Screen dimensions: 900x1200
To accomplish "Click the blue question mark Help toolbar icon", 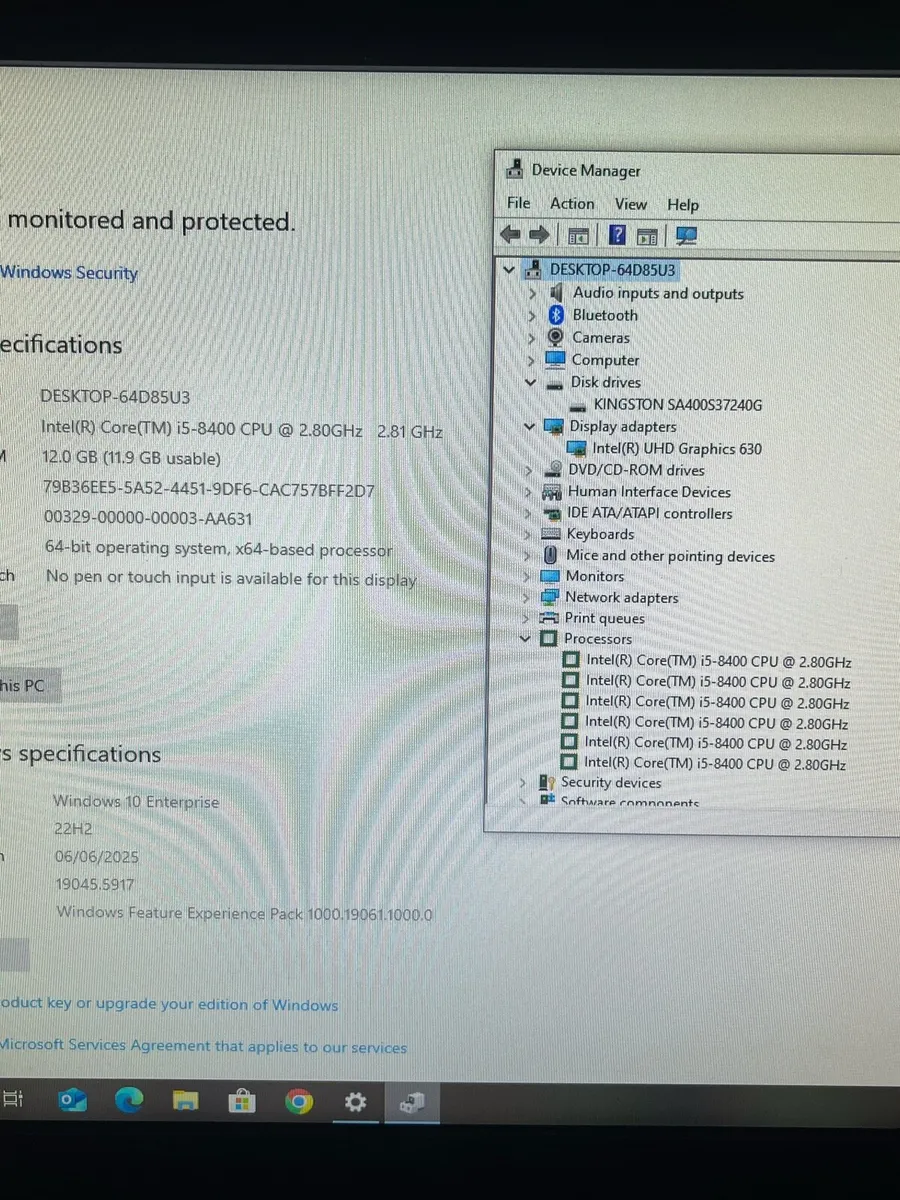I will (617, 236).
